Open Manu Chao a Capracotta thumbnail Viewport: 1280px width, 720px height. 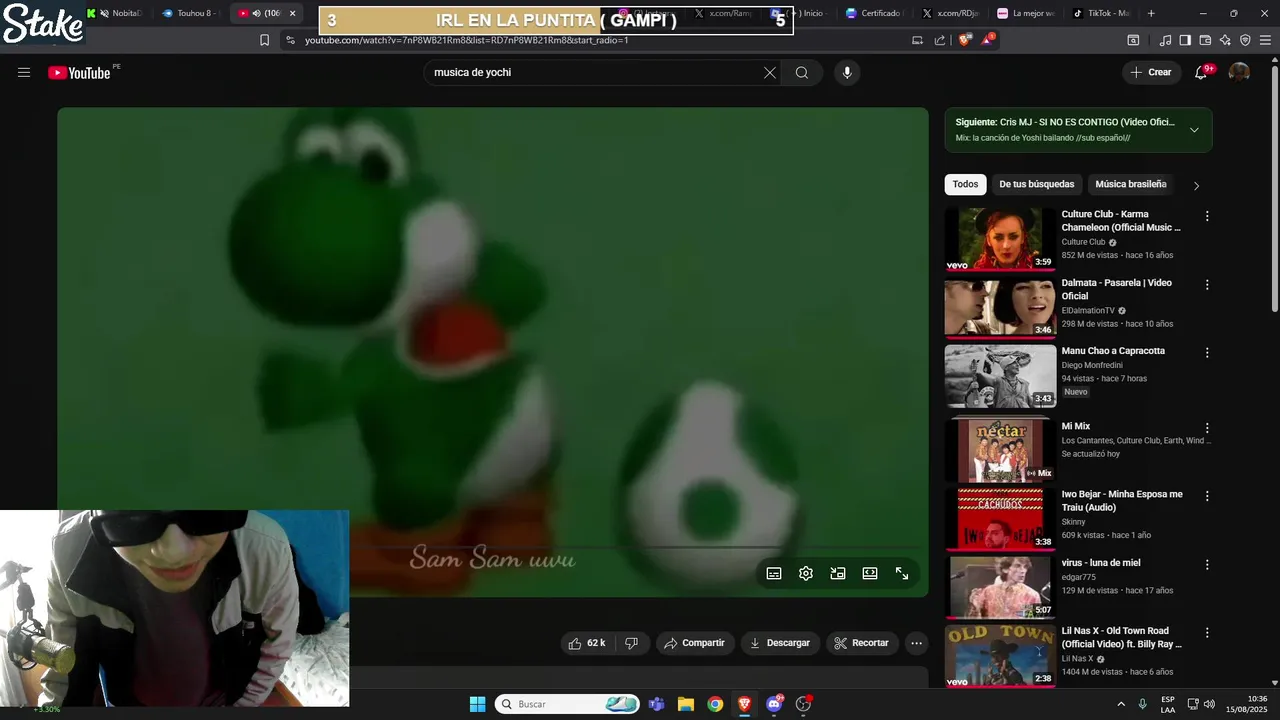coord(1000,376)
